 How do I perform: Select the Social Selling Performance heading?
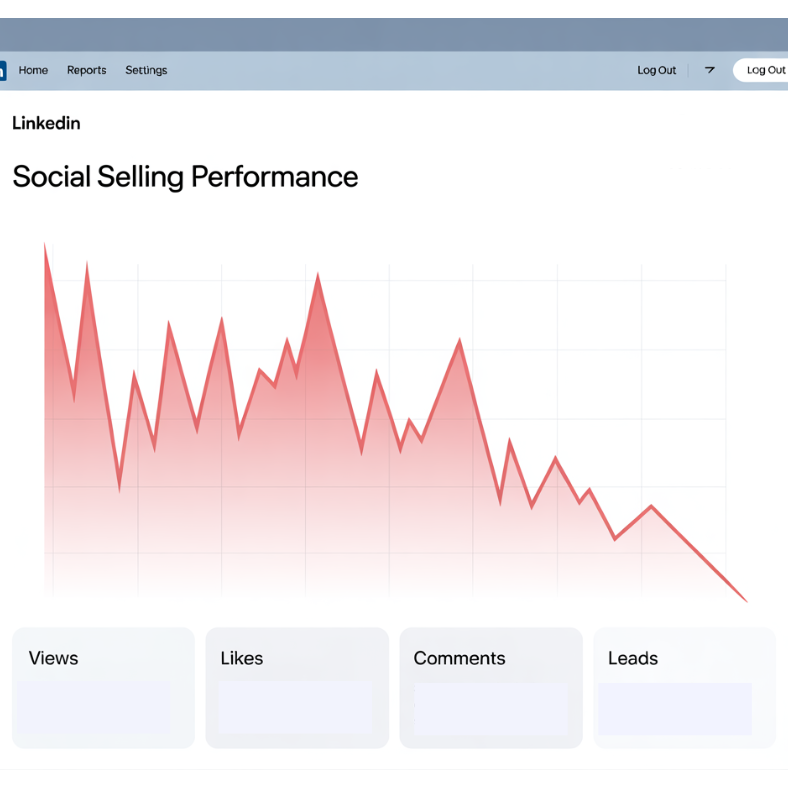[185, 177]
